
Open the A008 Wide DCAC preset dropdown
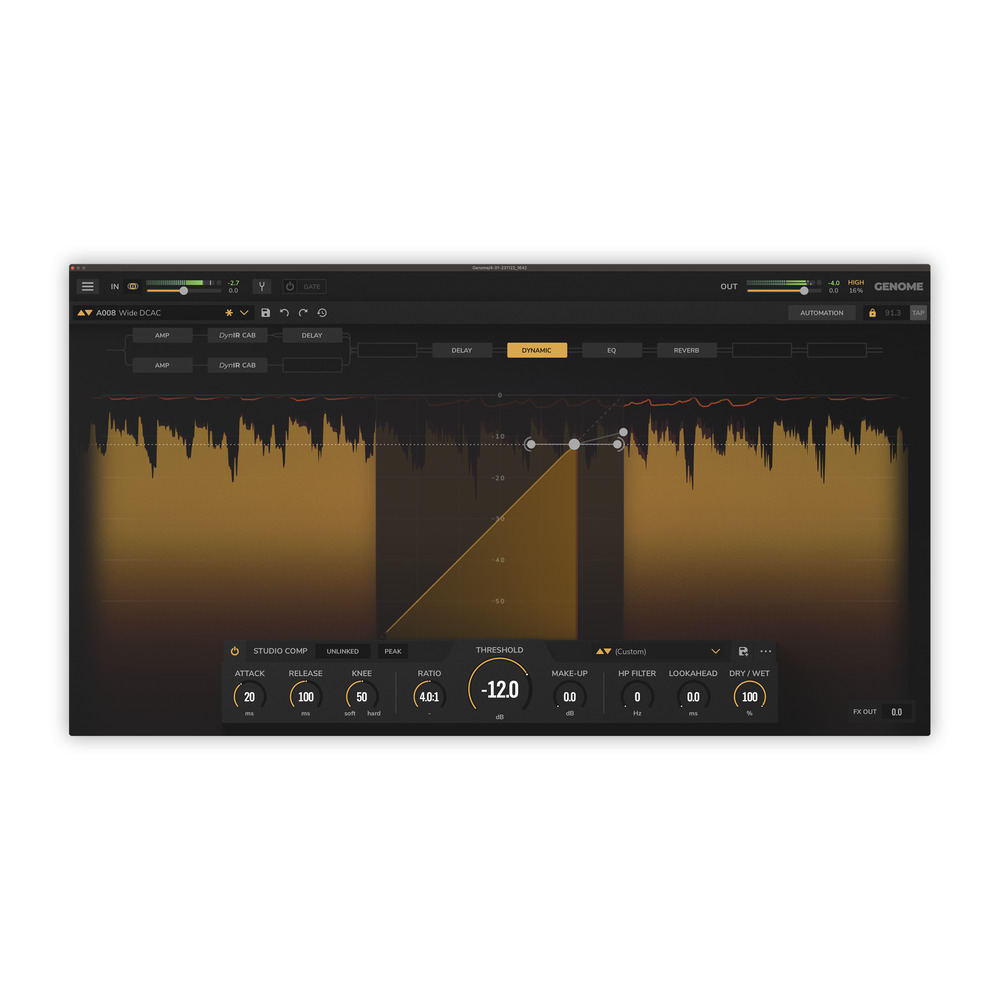243,313
